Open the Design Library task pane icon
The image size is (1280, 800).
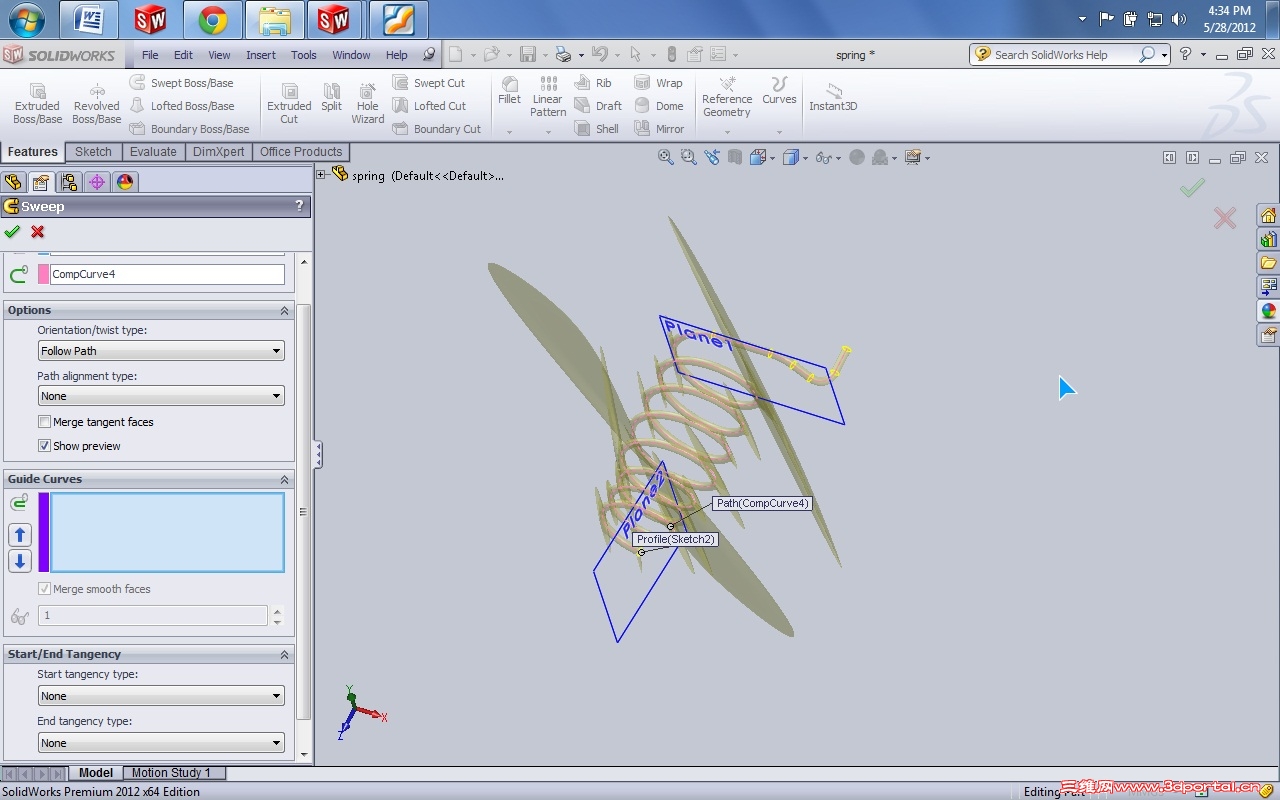[x=1268, y=240]
